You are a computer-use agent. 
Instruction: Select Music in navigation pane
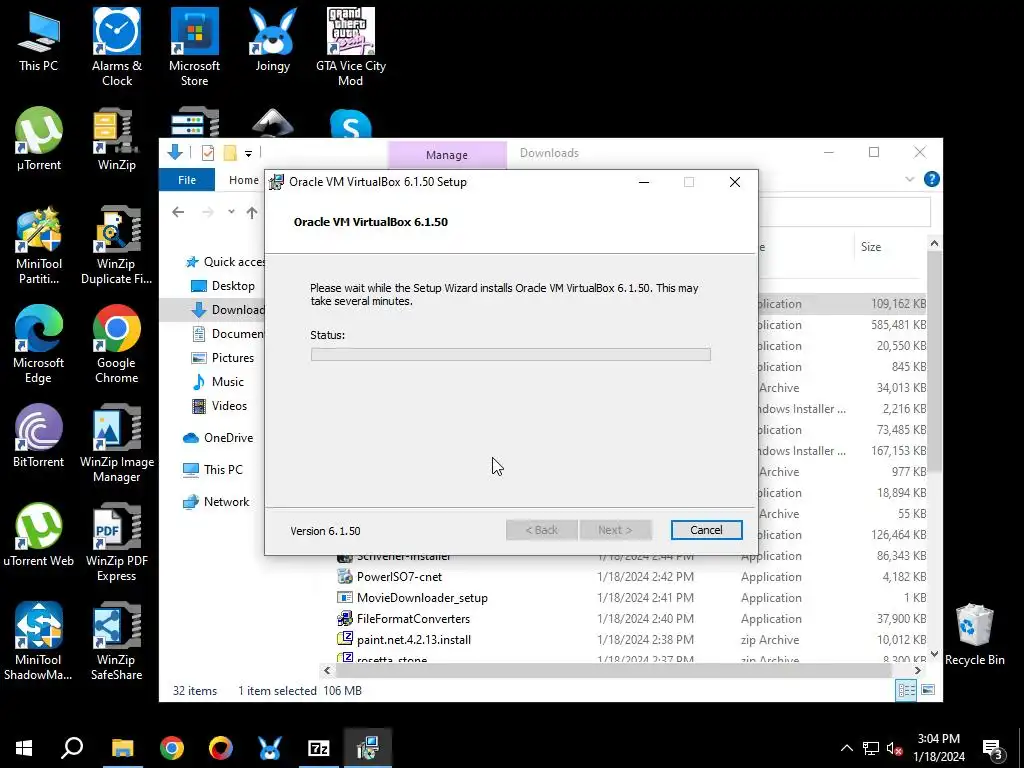point(218,382)
